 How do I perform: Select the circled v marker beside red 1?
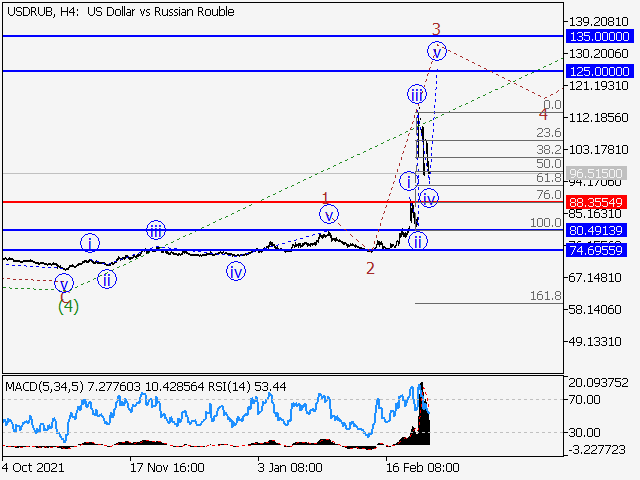(x=329, y=214)
